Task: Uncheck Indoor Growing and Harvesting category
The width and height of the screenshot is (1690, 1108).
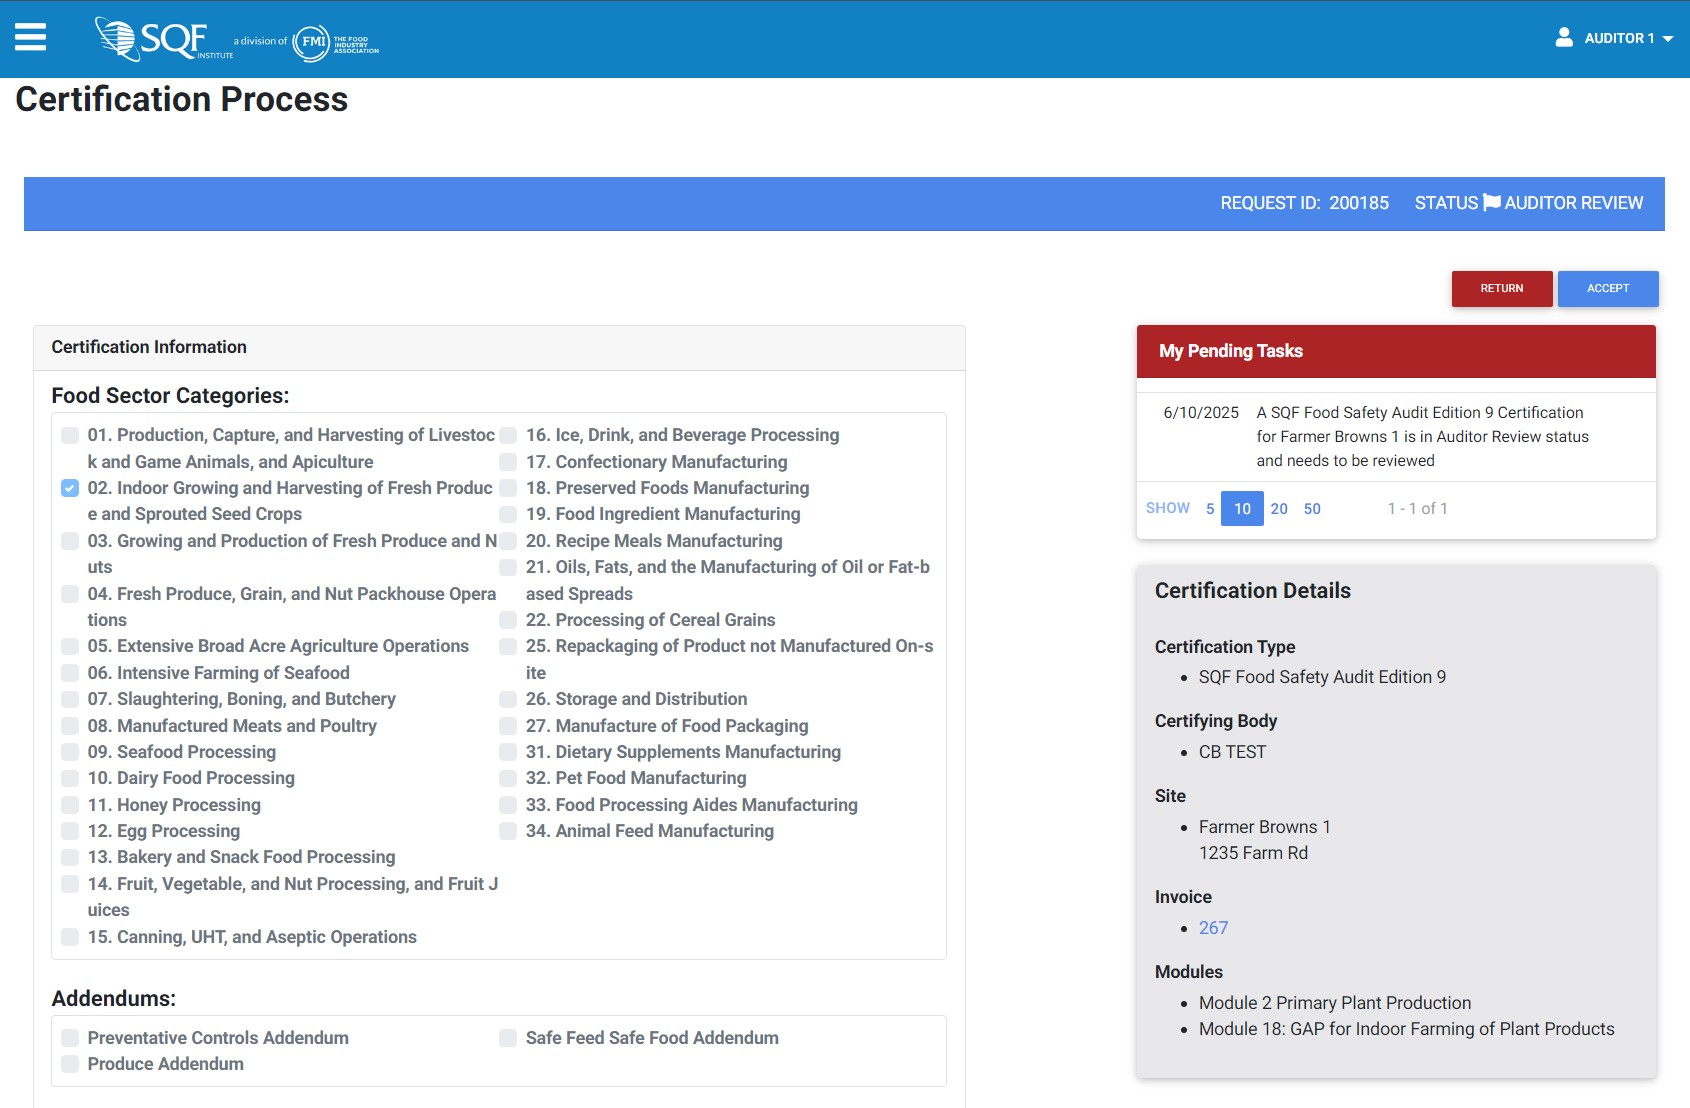Action: point(70,488)
